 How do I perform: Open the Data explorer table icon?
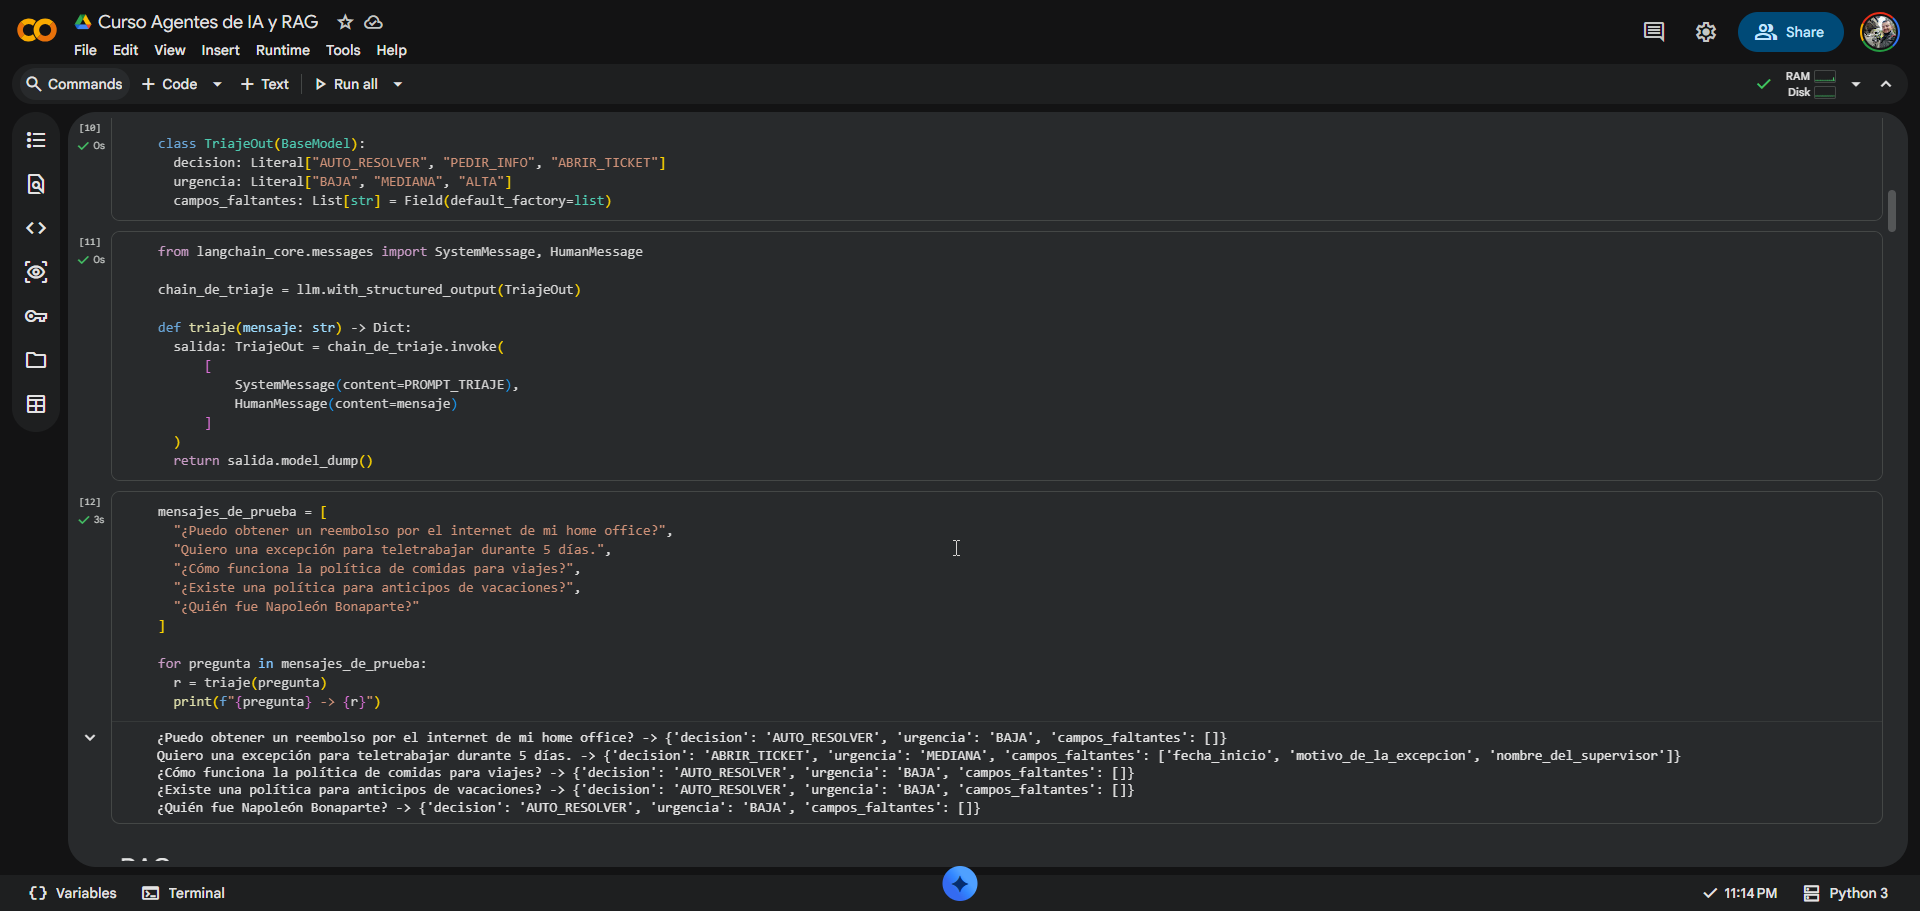point(36,404)
